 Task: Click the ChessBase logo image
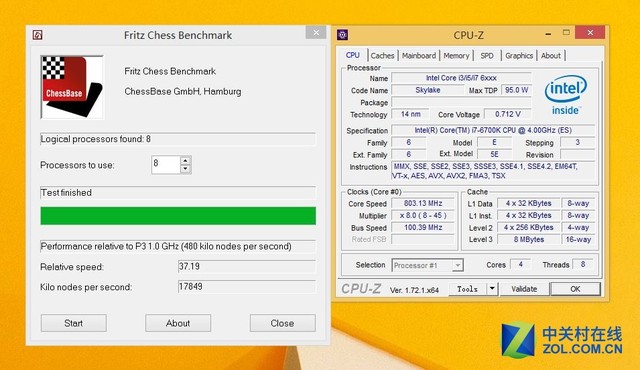coord(72,87)
